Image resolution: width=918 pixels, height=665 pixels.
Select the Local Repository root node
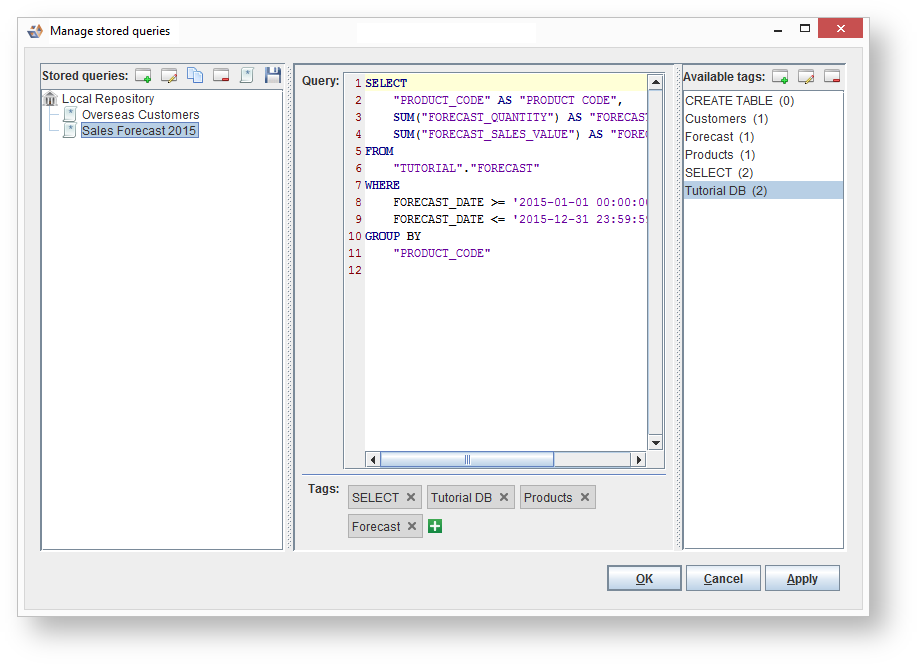pyautogui.click(x=107, y=99)
